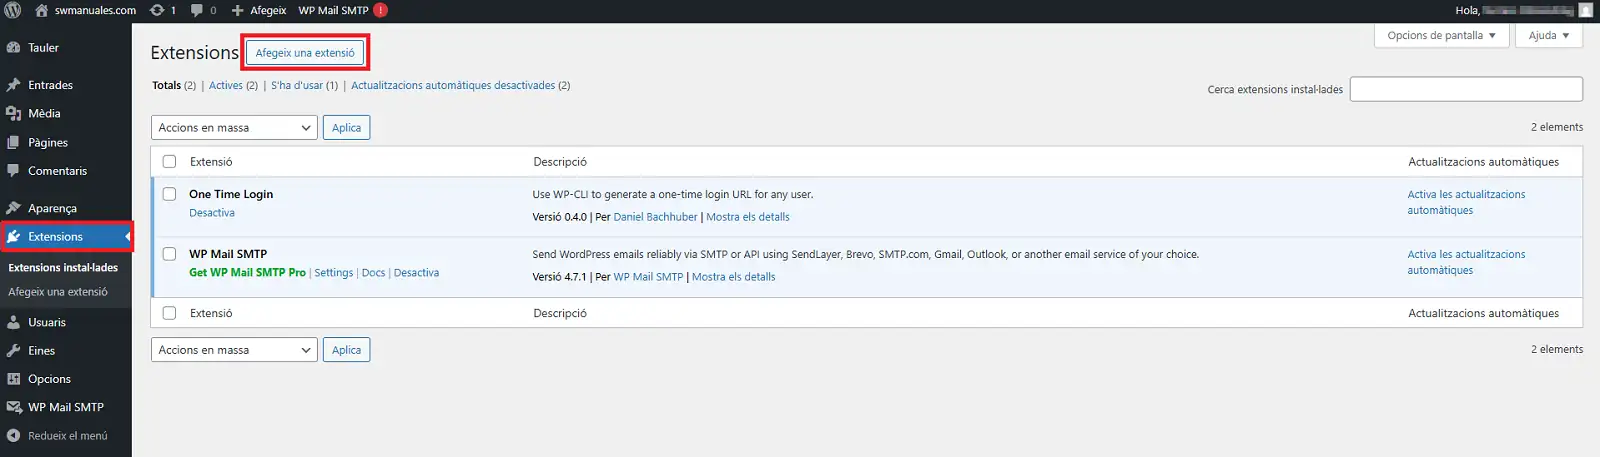Open top Accions en massa dropdown
Viewport: 1600px width, 457px height.
[x=234, y=128]
